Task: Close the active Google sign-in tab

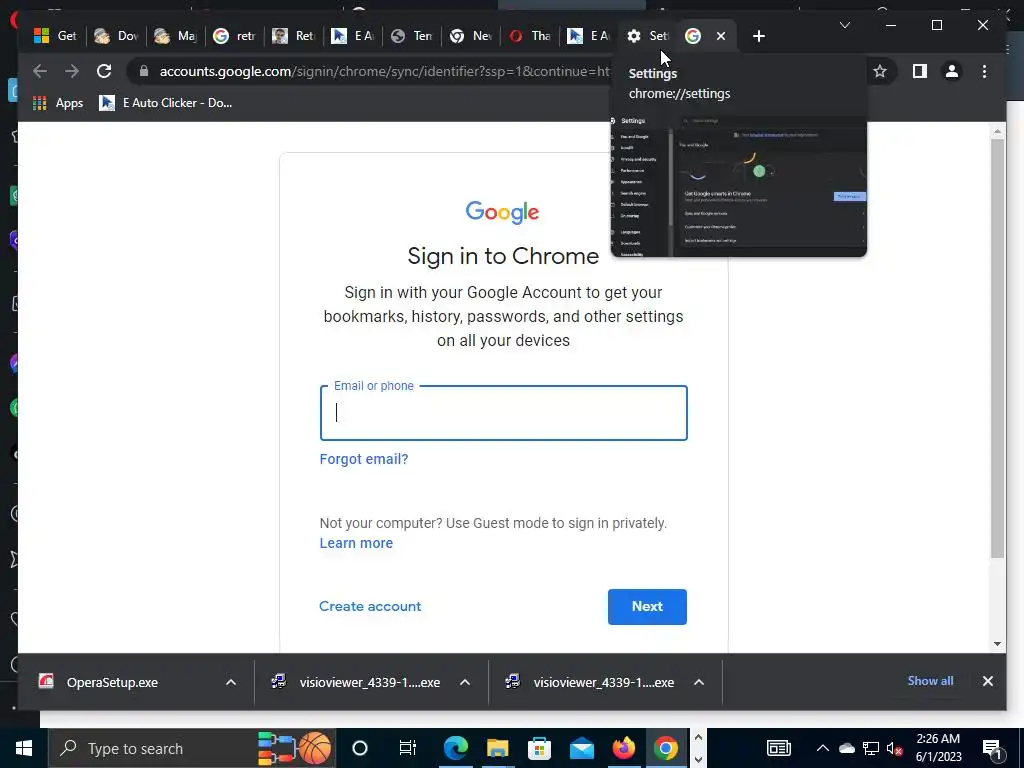Action: 720,36
